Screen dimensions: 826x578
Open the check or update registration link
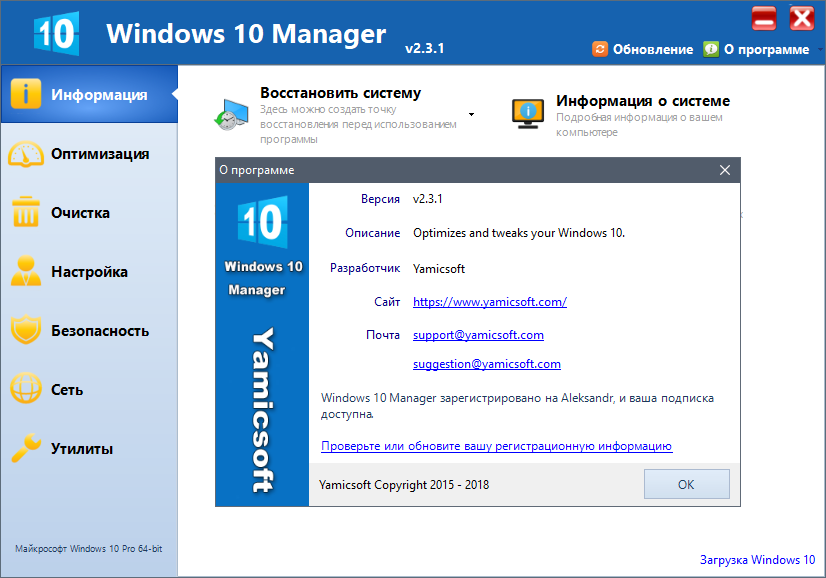[x=496, y=446]
